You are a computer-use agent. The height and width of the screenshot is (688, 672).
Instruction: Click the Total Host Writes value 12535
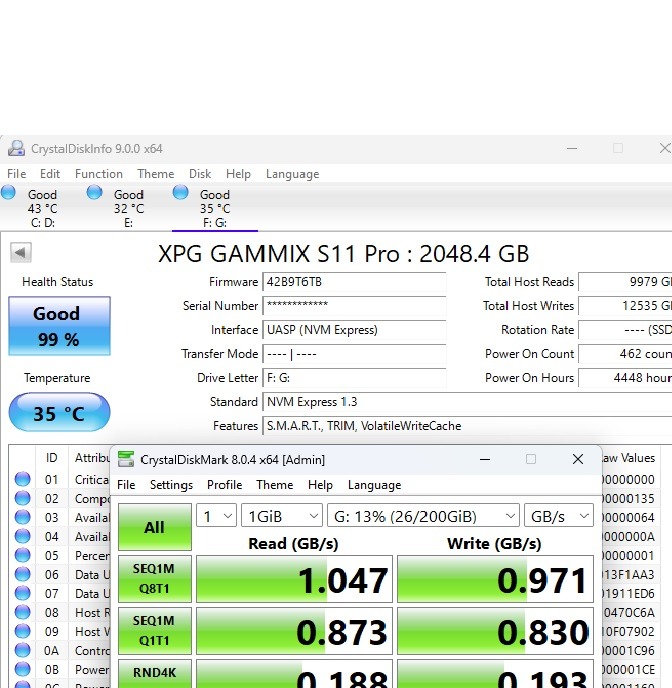626,306
